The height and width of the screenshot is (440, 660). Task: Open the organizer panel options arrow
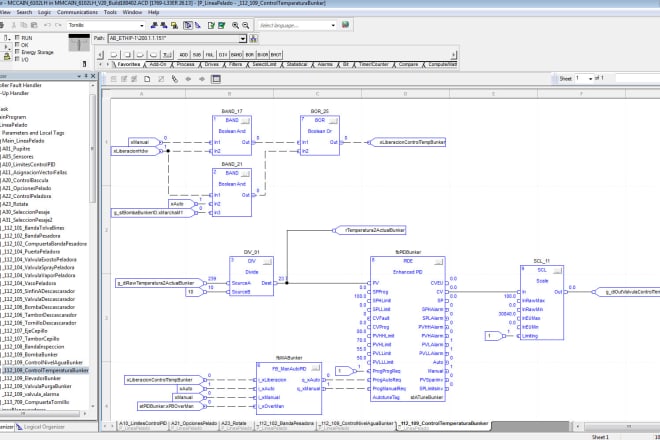[x=79, y=76]
